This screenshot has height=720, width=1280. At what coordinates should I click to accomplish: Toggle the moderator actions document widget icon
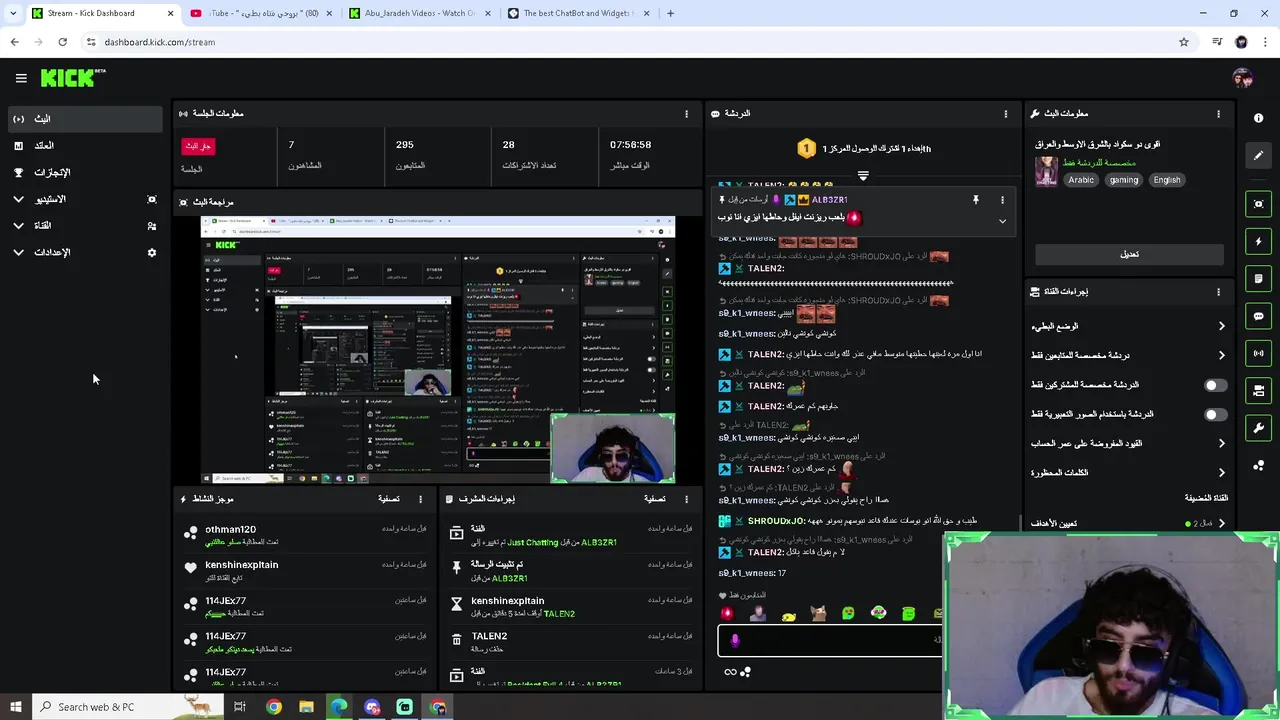click(1258, 278)
